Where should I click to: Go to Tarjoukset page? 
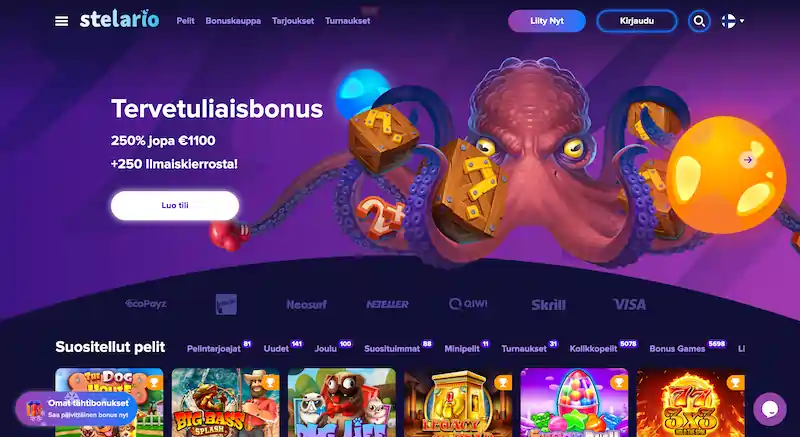(293, 21)
